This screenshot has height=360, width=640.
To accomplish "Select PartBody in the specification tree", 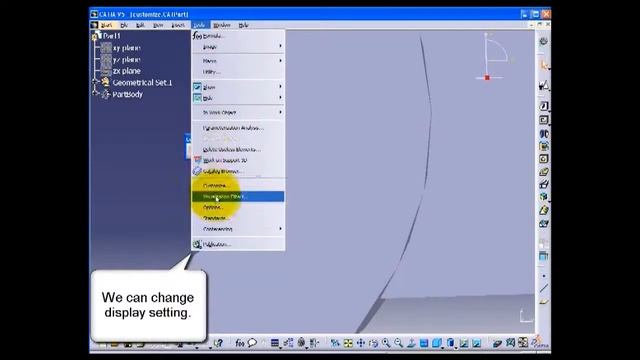I will pos(127,94).
